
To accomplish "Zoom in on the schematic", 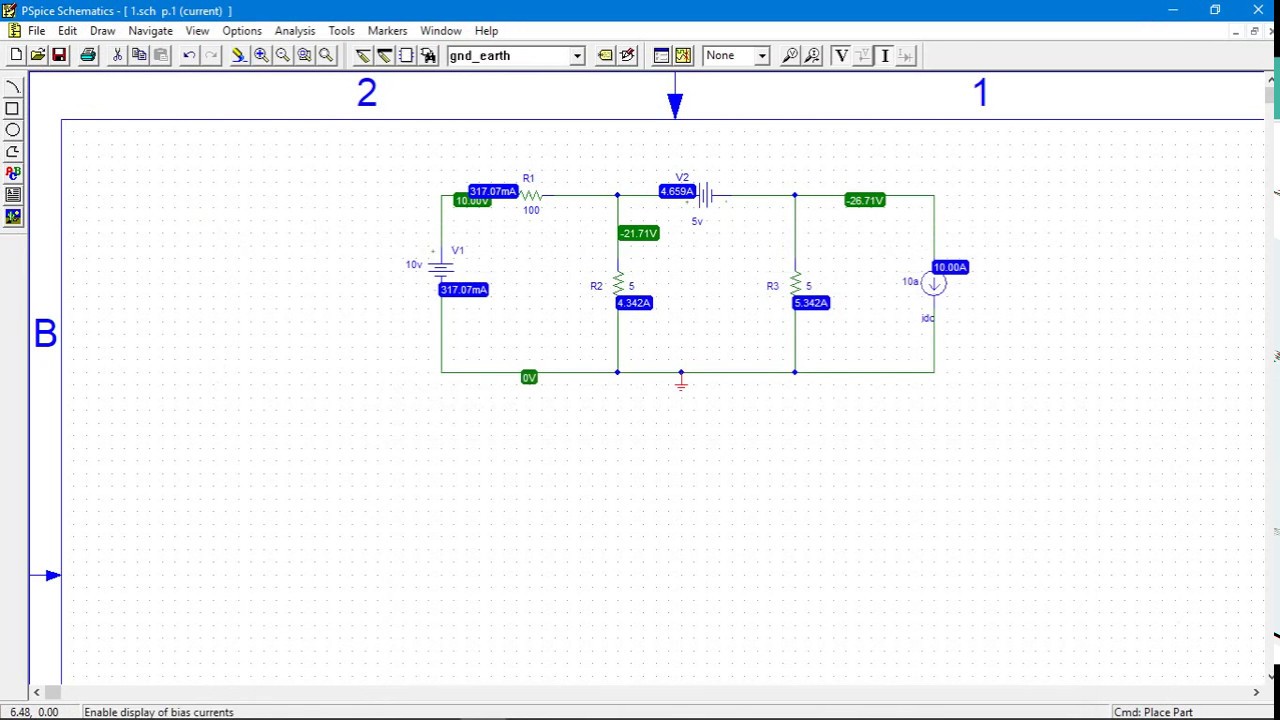I will pyautogui.click(x=261, y=56).
